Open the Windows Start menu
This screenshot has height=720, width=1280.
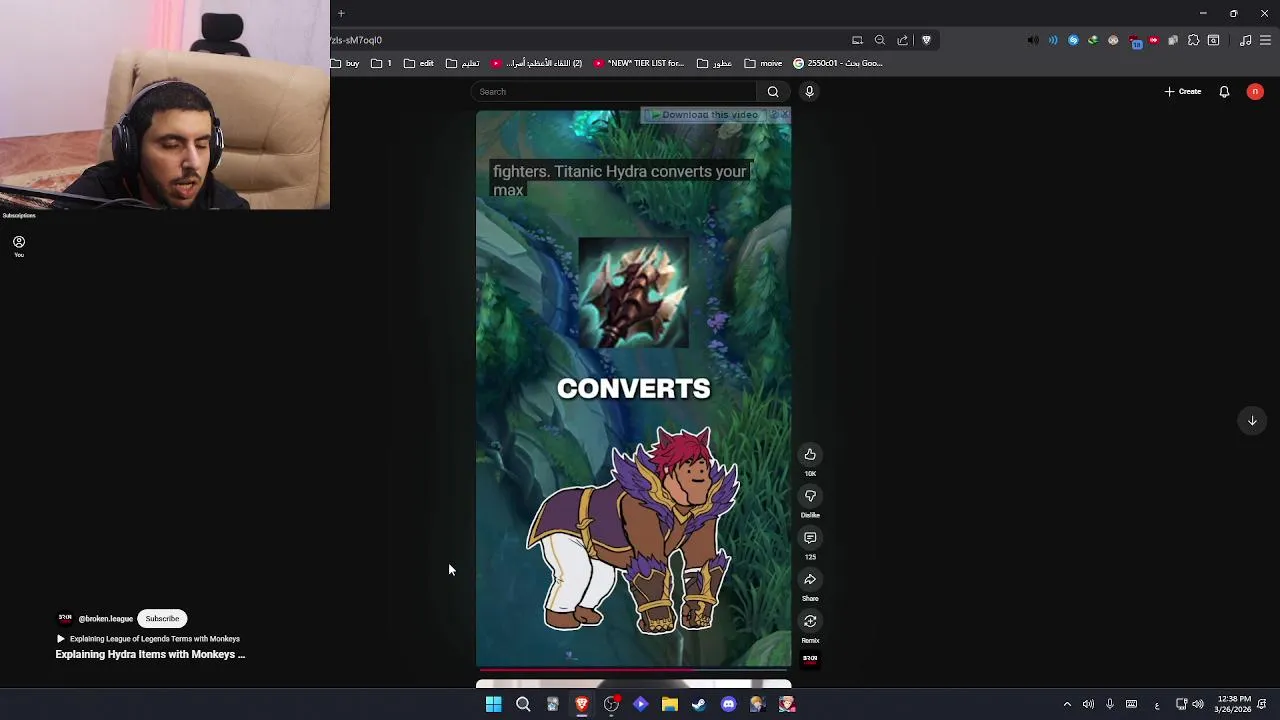pos(493,704)
